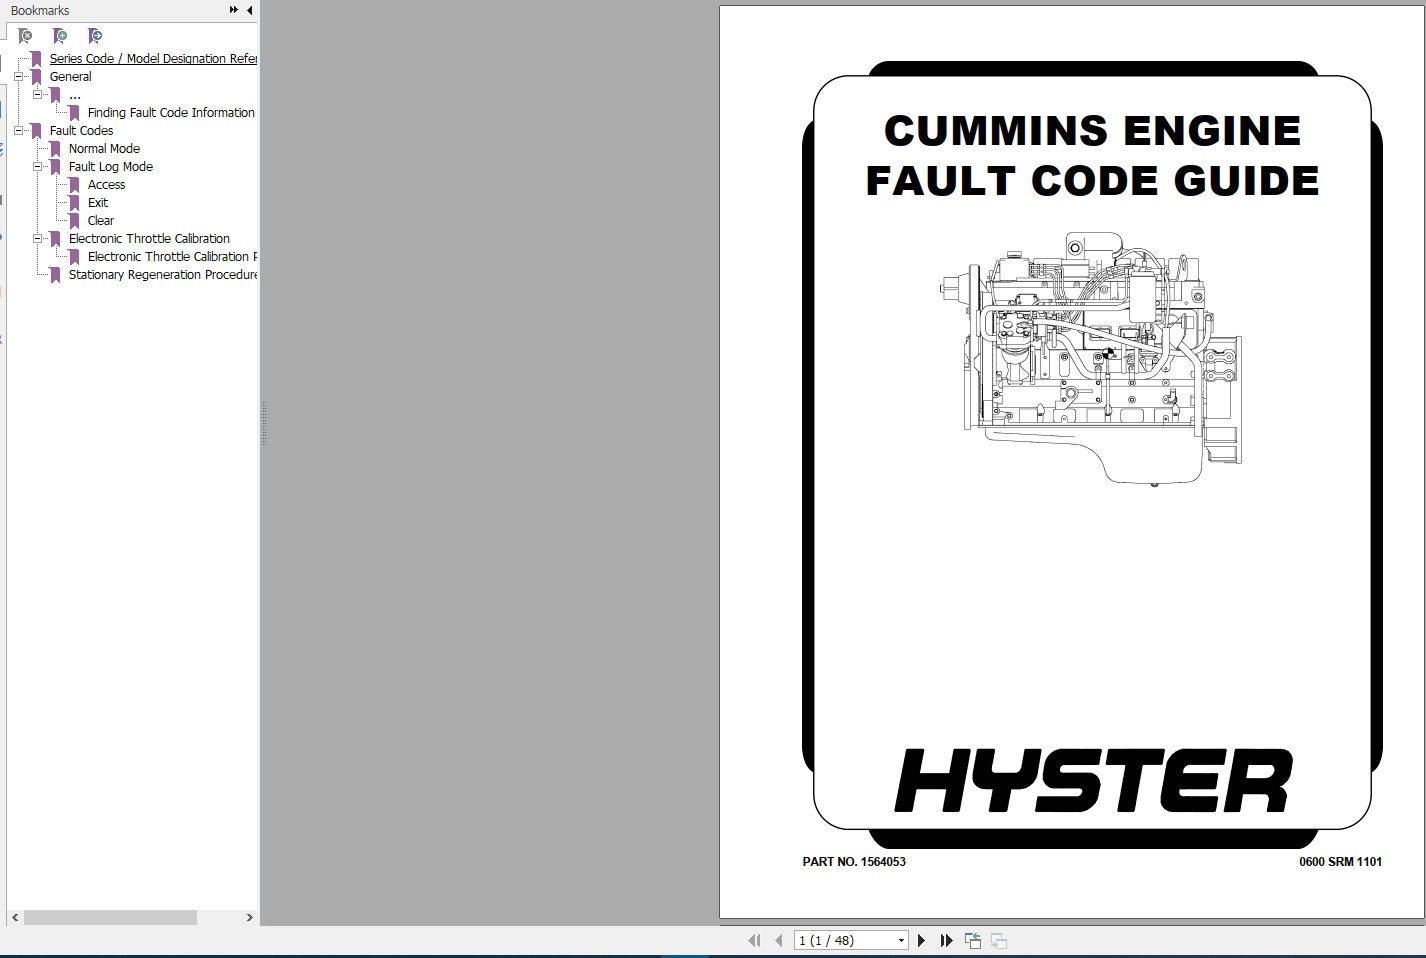1426x958 pixels.
Task: Click the double-arrow options icon in Bookmarks header
Action: coord(233,10)
